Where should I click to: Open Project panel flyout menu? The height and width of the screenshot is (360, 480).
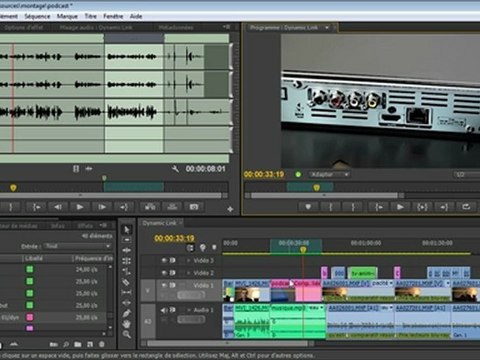coord(103,225)
